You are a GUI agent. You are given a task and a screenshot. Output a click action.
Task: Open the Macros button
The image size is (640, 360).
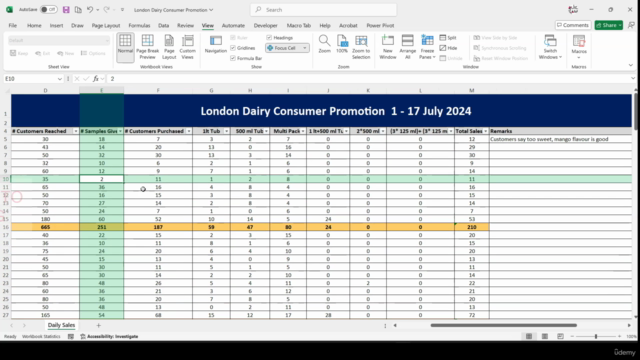(579, 47)
